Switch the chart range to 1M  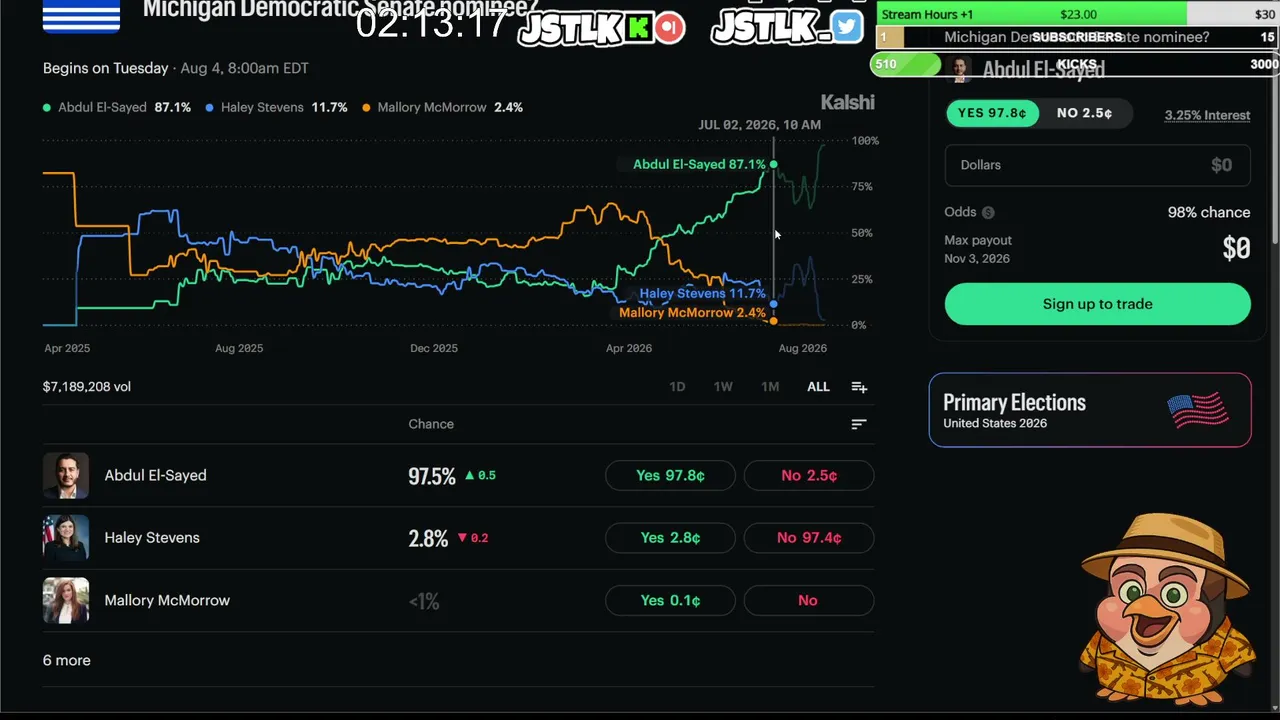click(770, 387)
